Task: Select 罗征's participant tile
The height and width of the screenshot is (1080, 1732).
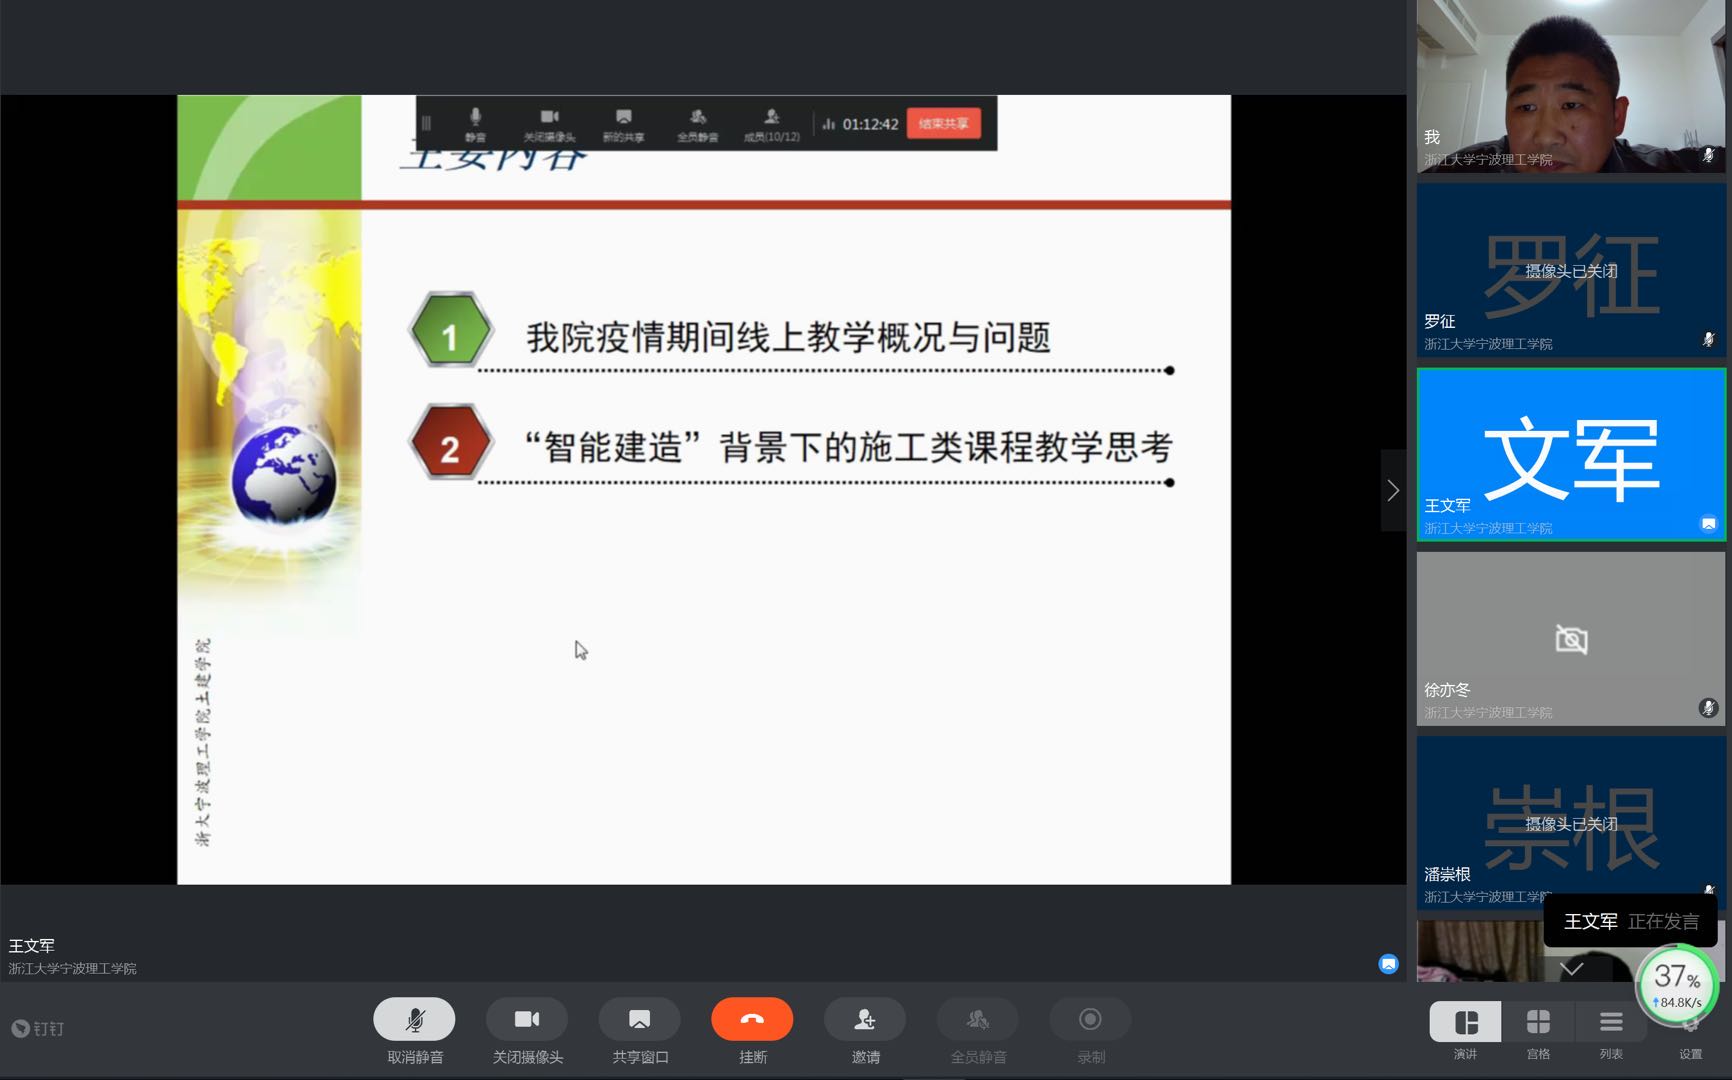Action: coord(1571,270)
